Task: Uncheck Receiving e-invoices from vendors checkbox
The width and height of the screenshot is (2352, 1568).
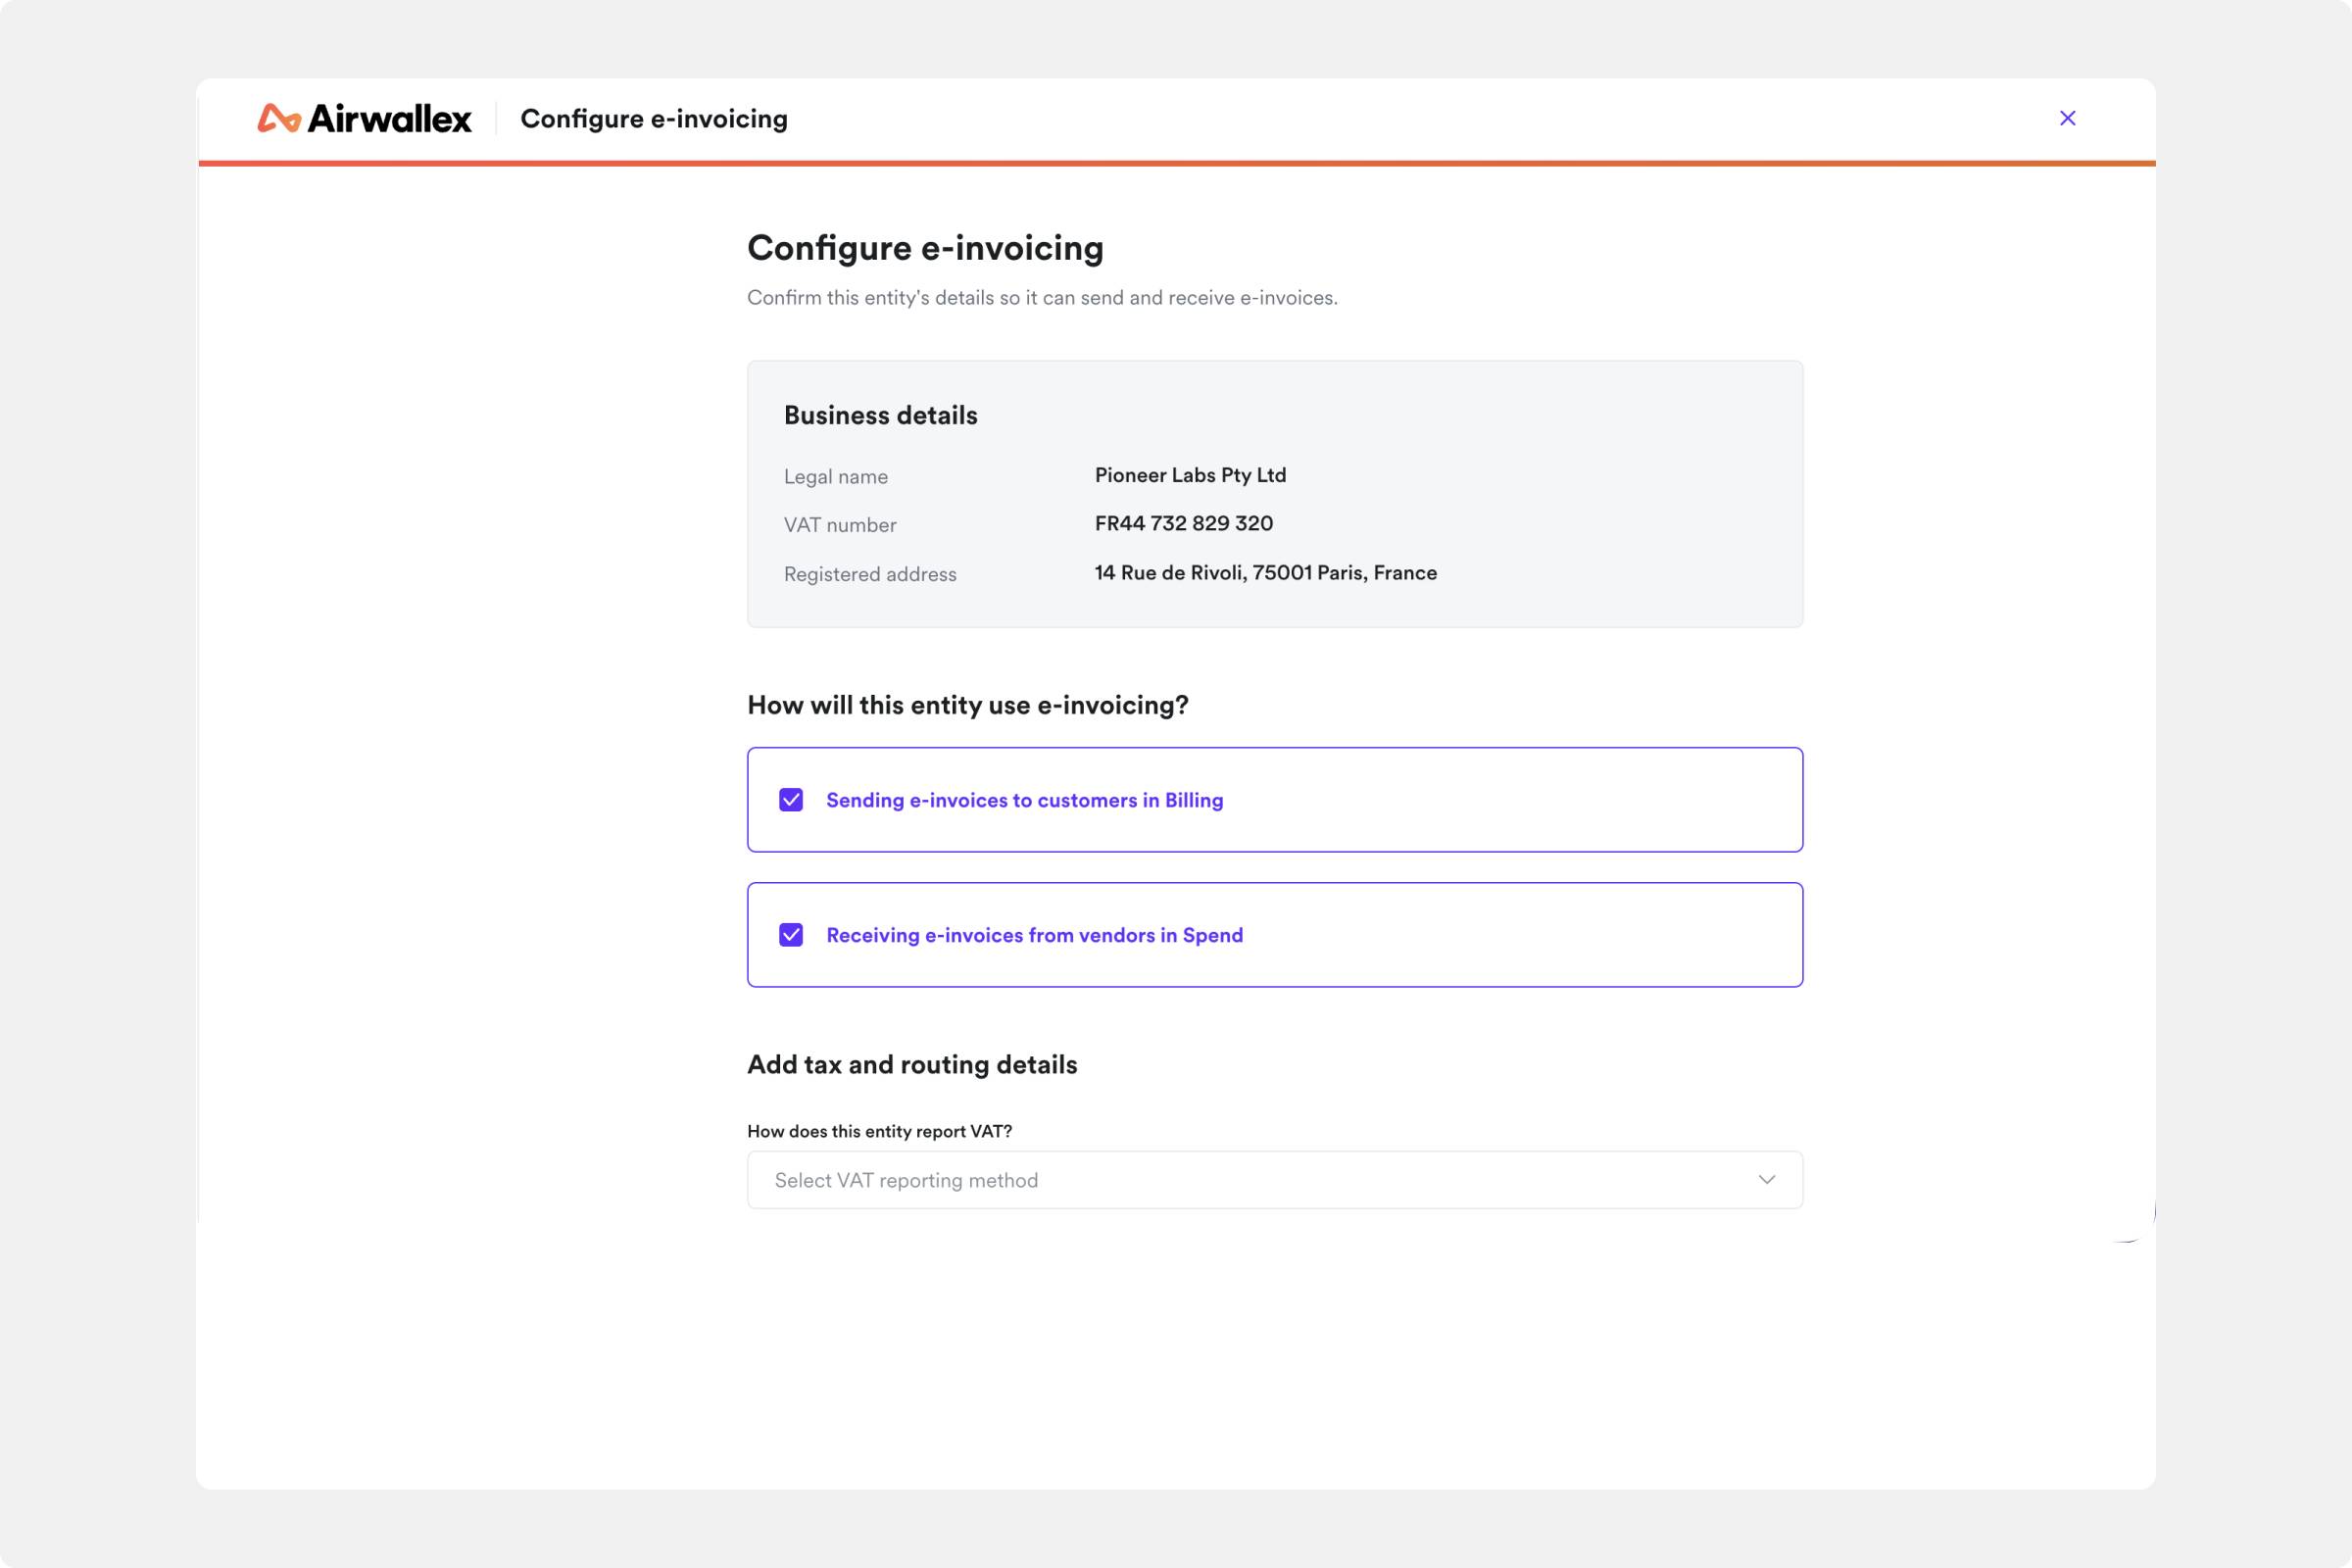Action: (x=791, y=935)
